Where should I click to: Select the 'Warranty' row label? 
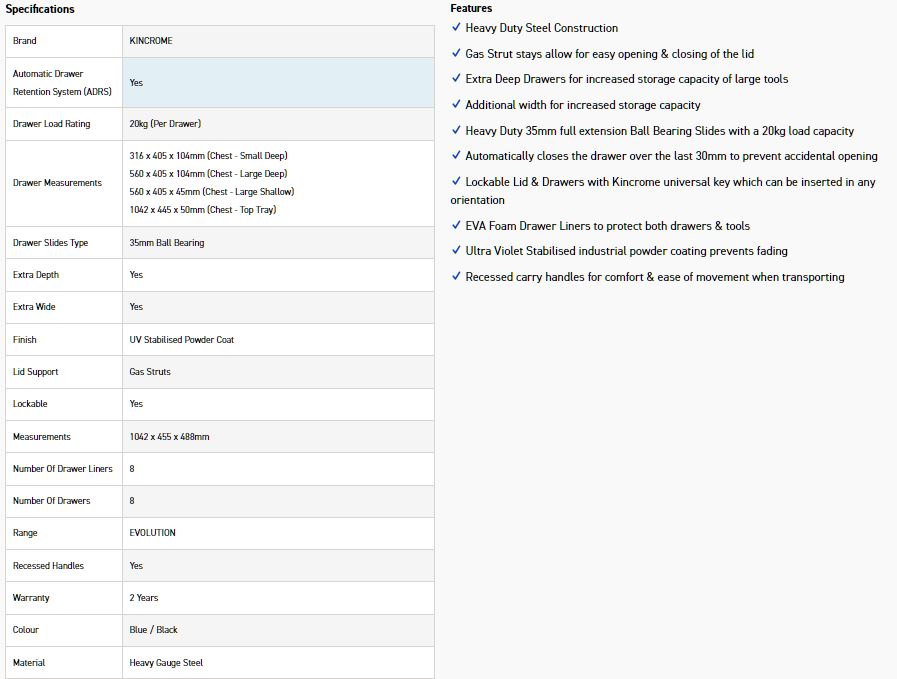[31, 598]
